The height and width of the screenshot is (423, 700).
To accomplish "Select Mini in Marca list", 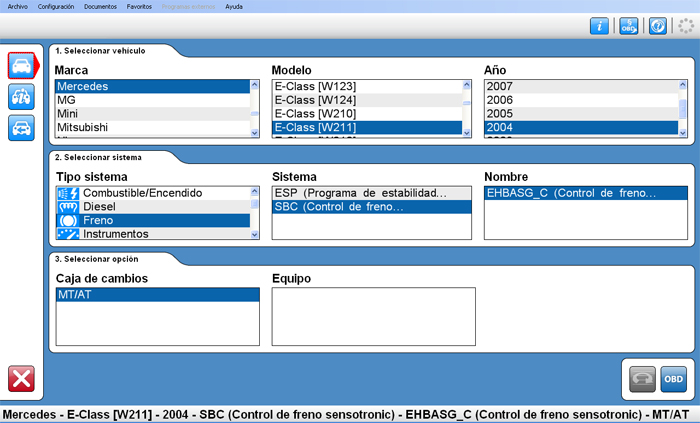I will (x=152, y=114).
